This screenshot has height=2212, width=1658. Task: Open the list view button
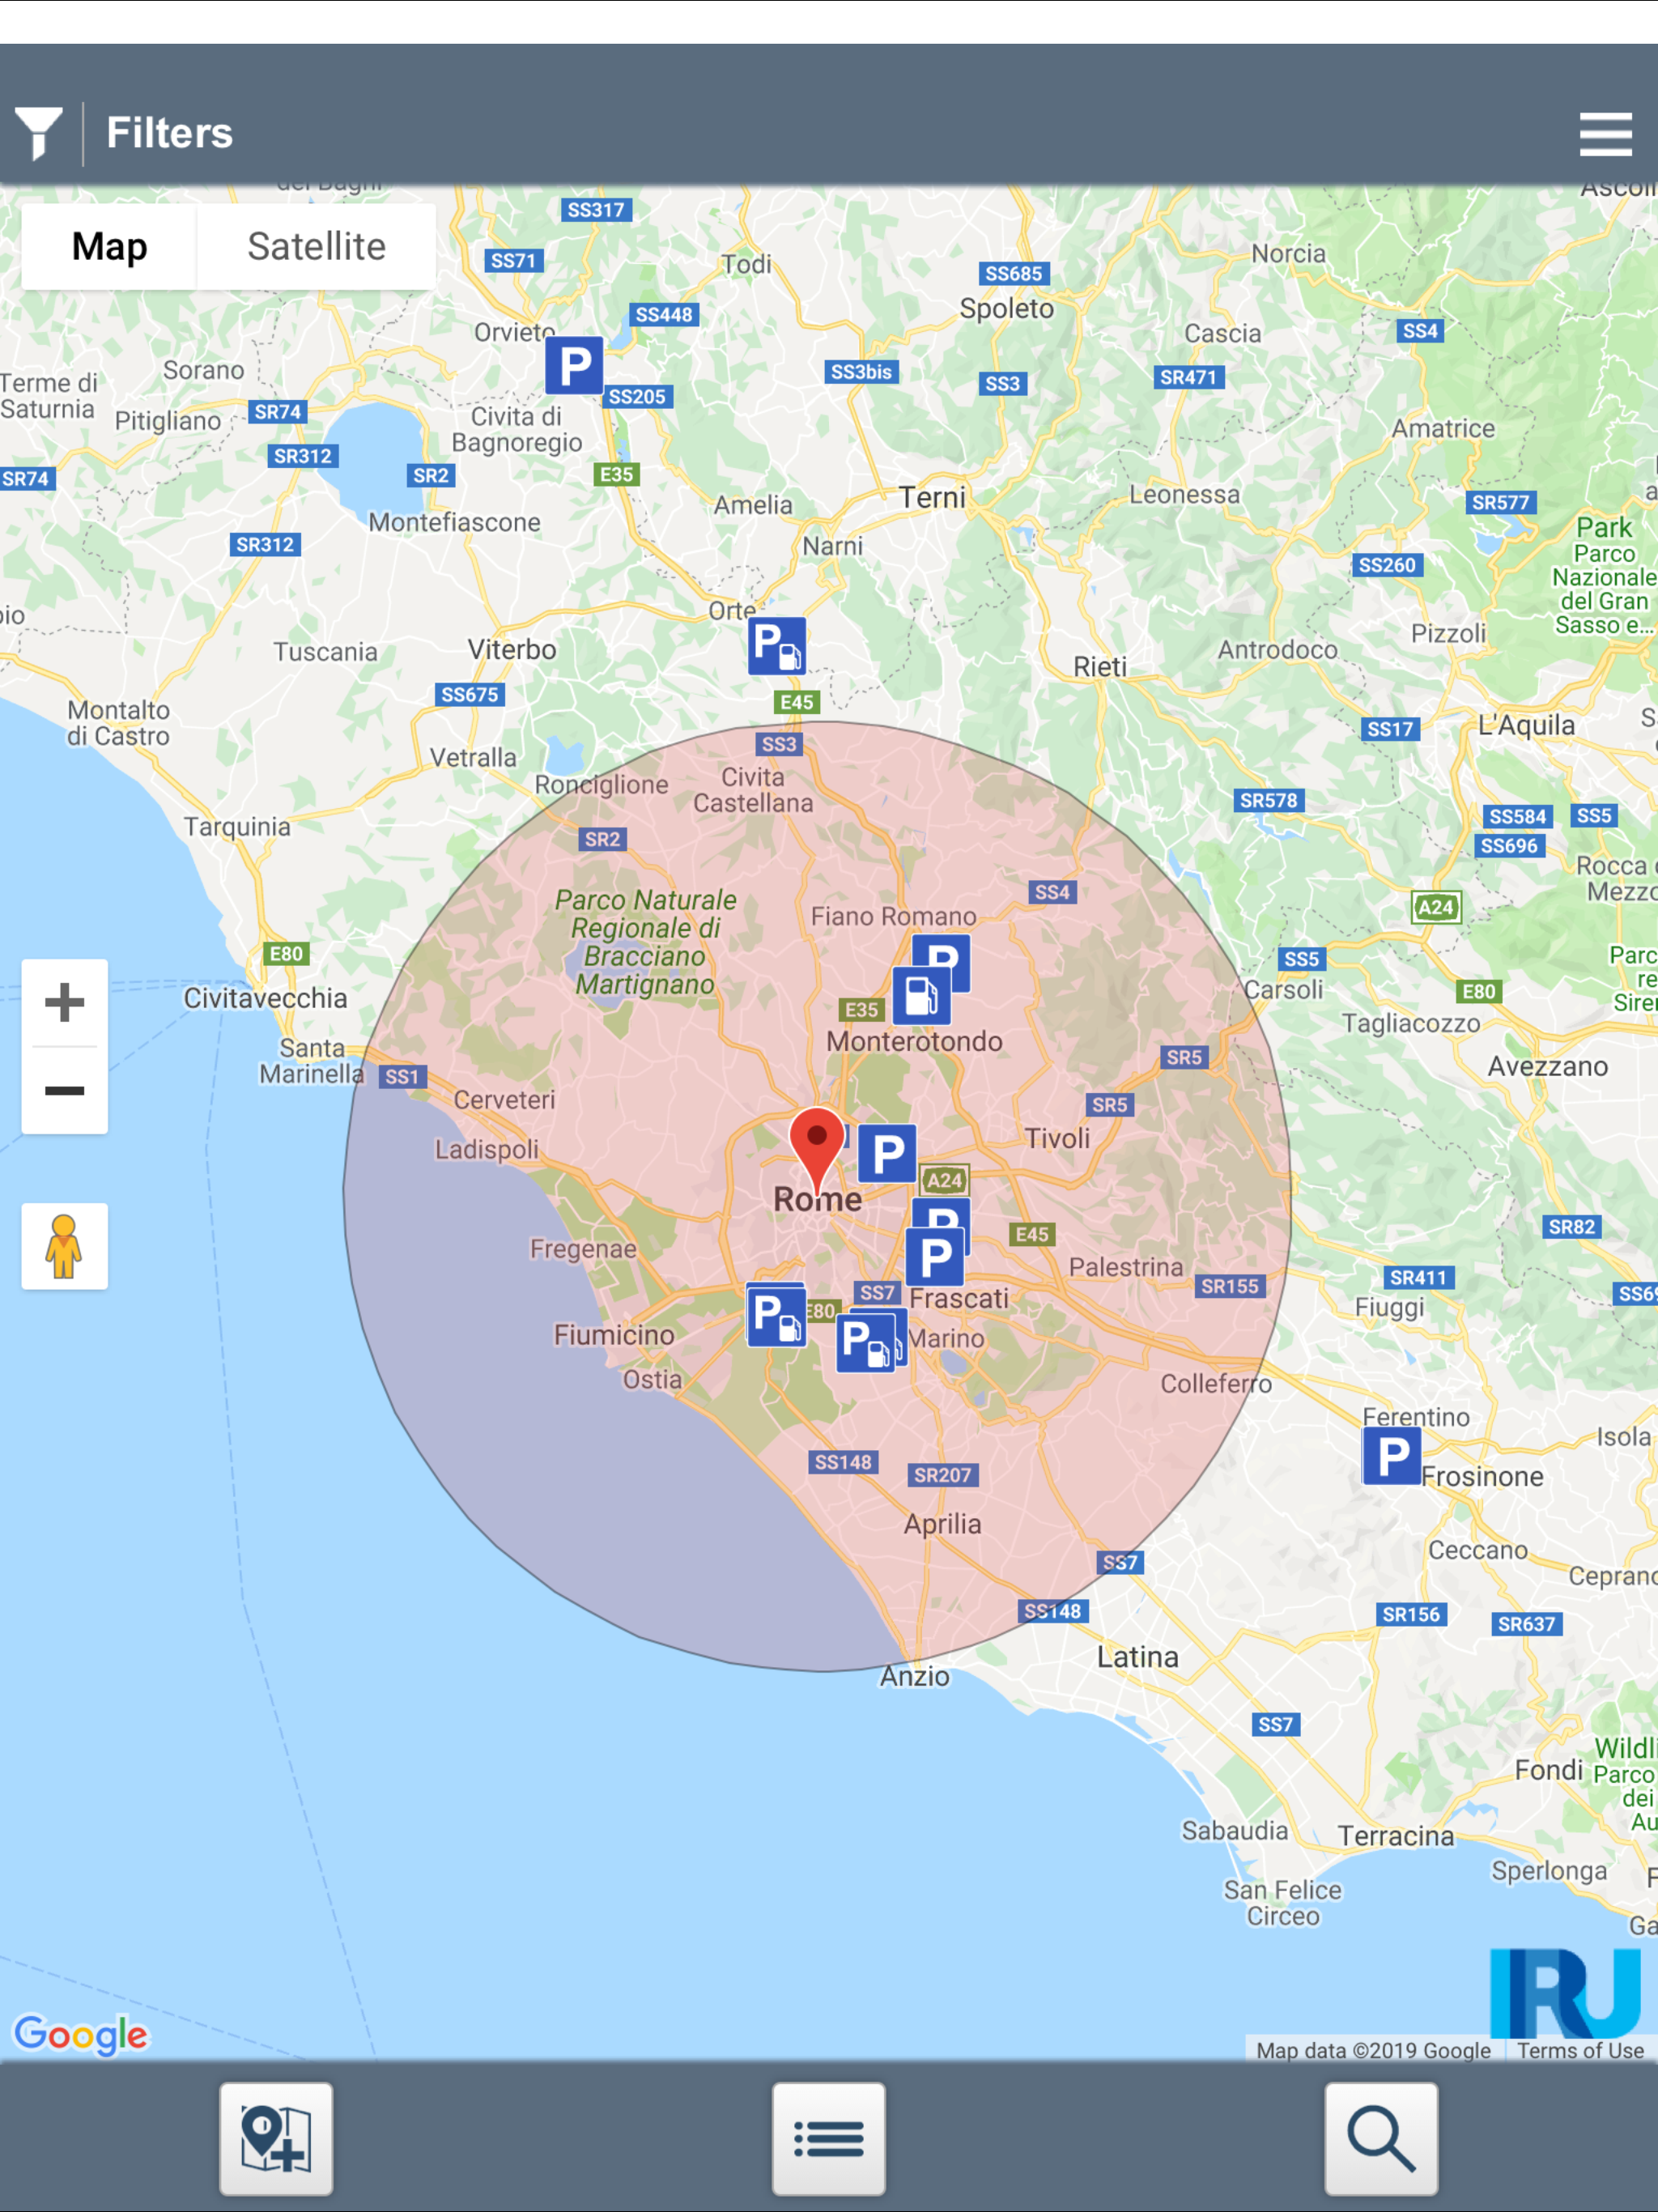click(828, 2138)
